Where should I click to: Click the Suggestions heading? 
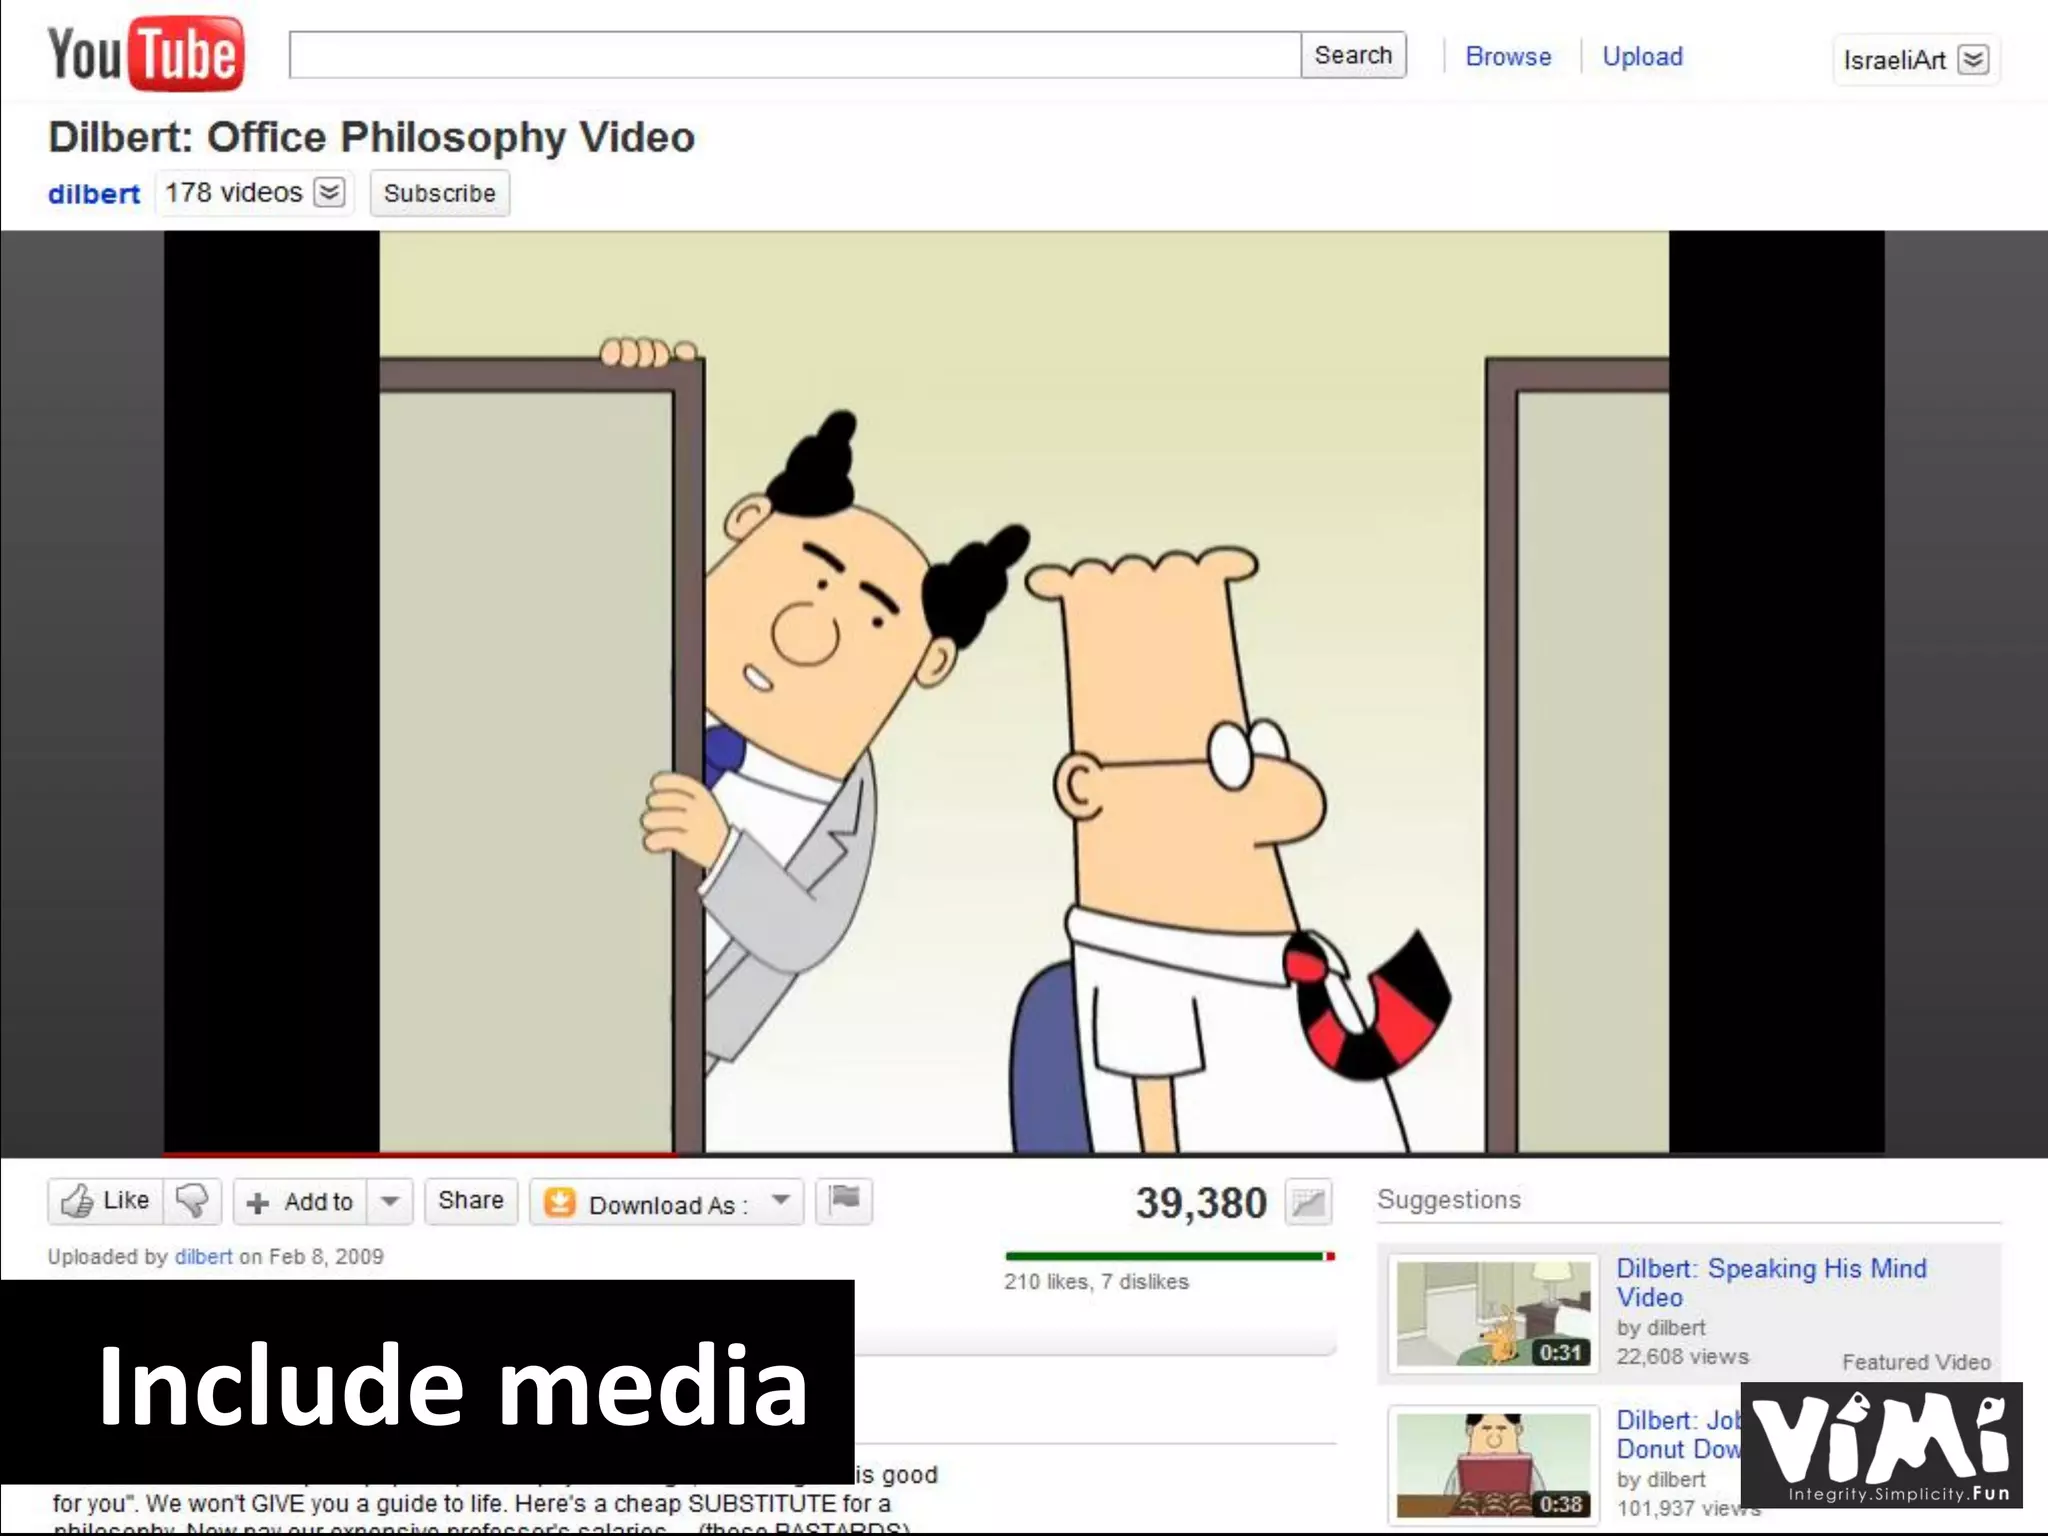click(1449, 1200)
